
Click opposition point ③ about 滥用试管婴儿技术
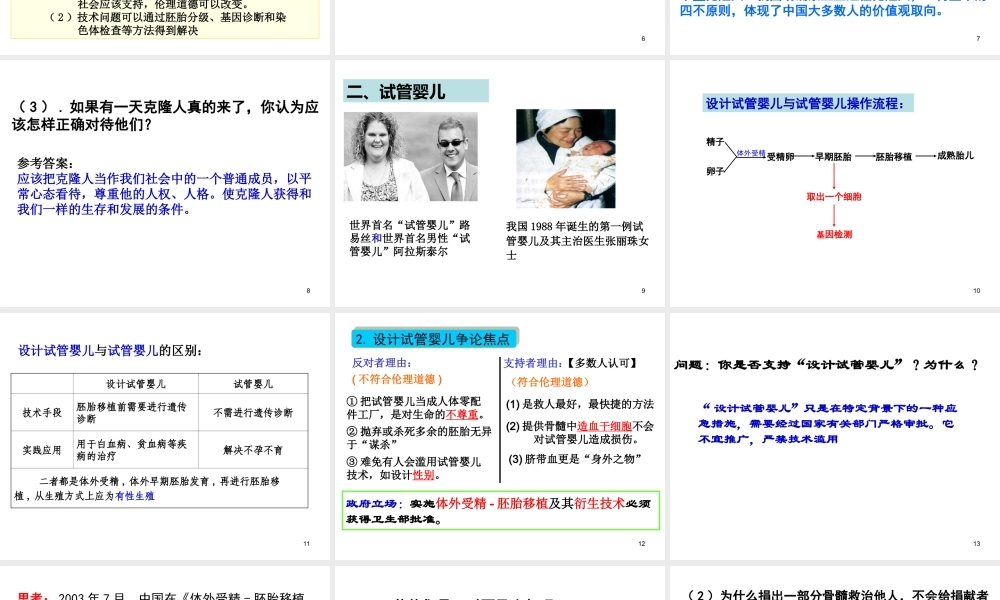(414, 468)
